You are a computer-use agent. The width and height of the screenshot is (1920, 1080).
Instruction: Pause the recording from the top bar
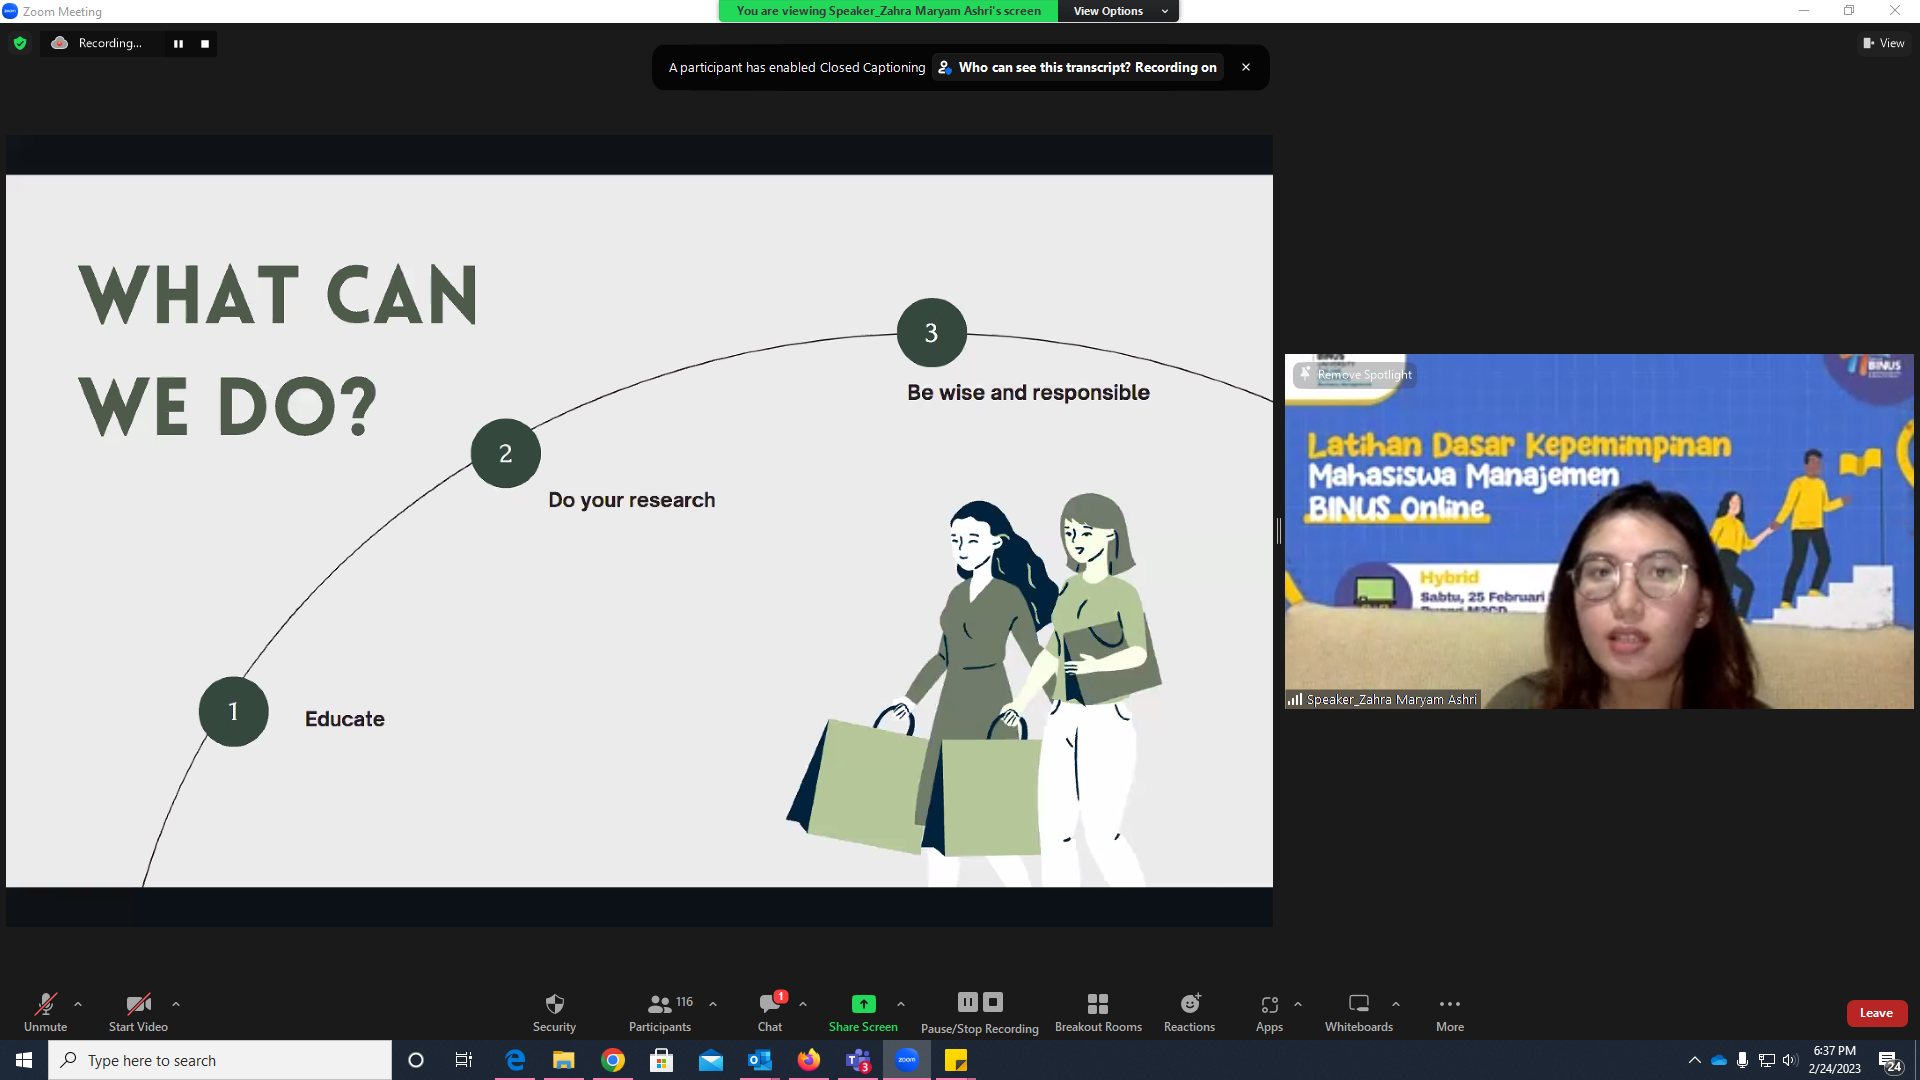pyautogui.click(x=178, y=43)
